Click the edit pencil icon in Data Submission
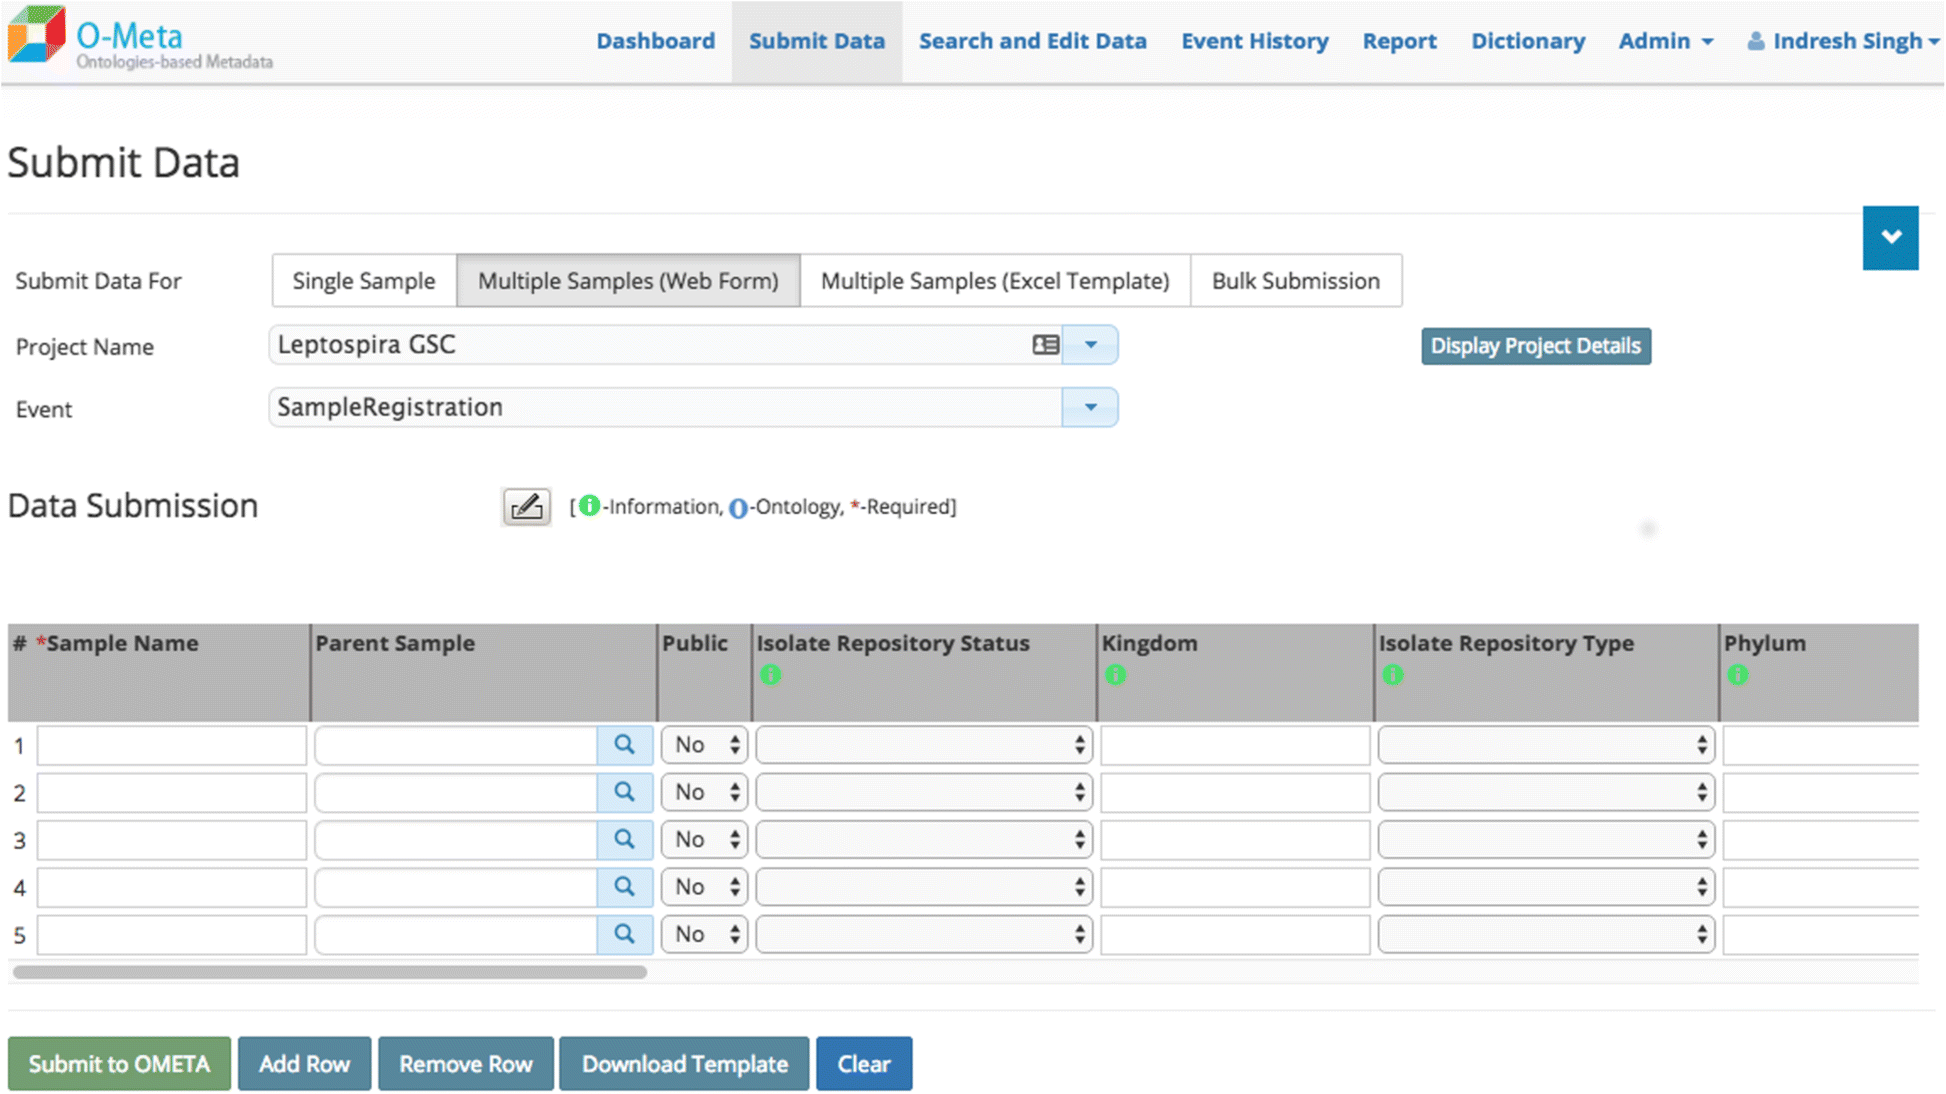The width and height of the screenshot is (1946, 1094). pos(525,505)
